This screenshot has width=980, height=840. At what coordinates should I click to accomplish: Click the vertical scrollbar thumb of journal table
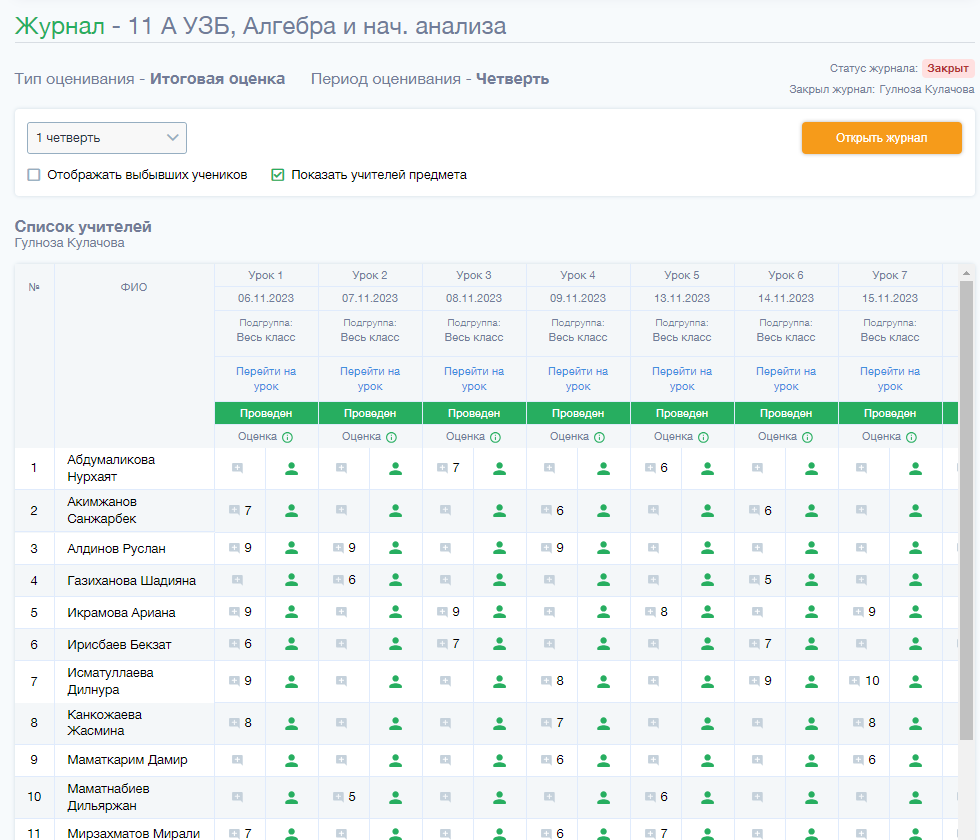click(x=966, y=511)
